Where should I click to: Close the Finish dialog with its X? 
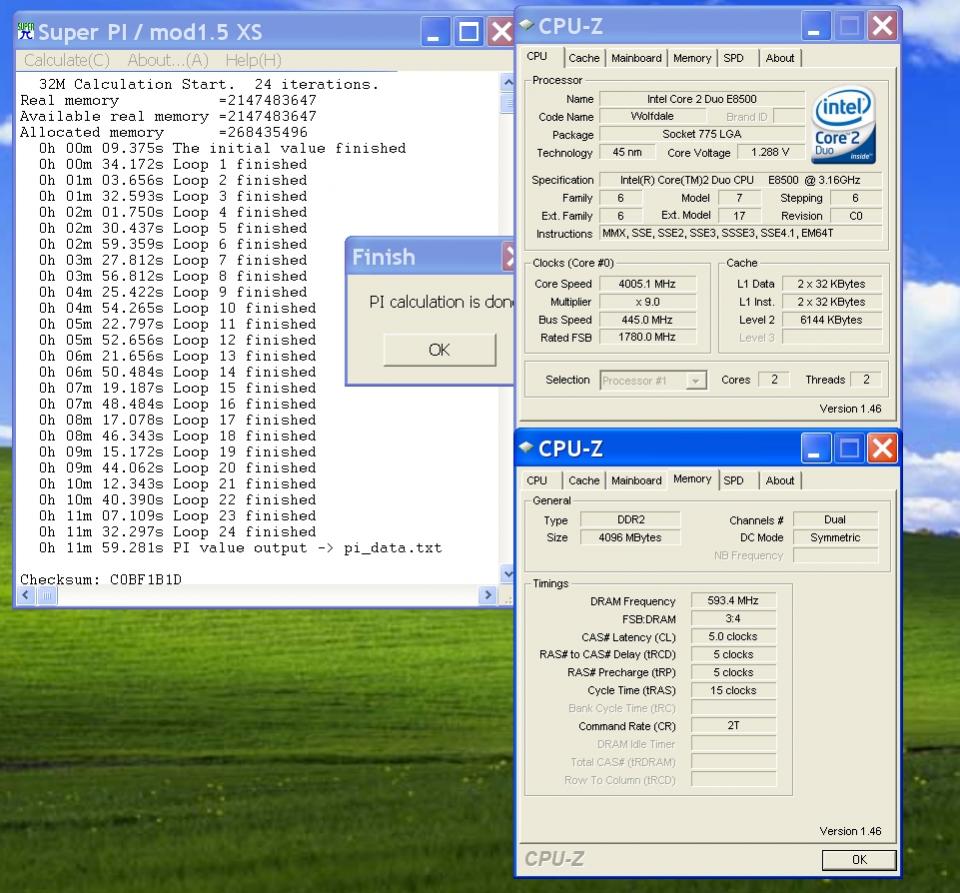(x=508, y=256)
